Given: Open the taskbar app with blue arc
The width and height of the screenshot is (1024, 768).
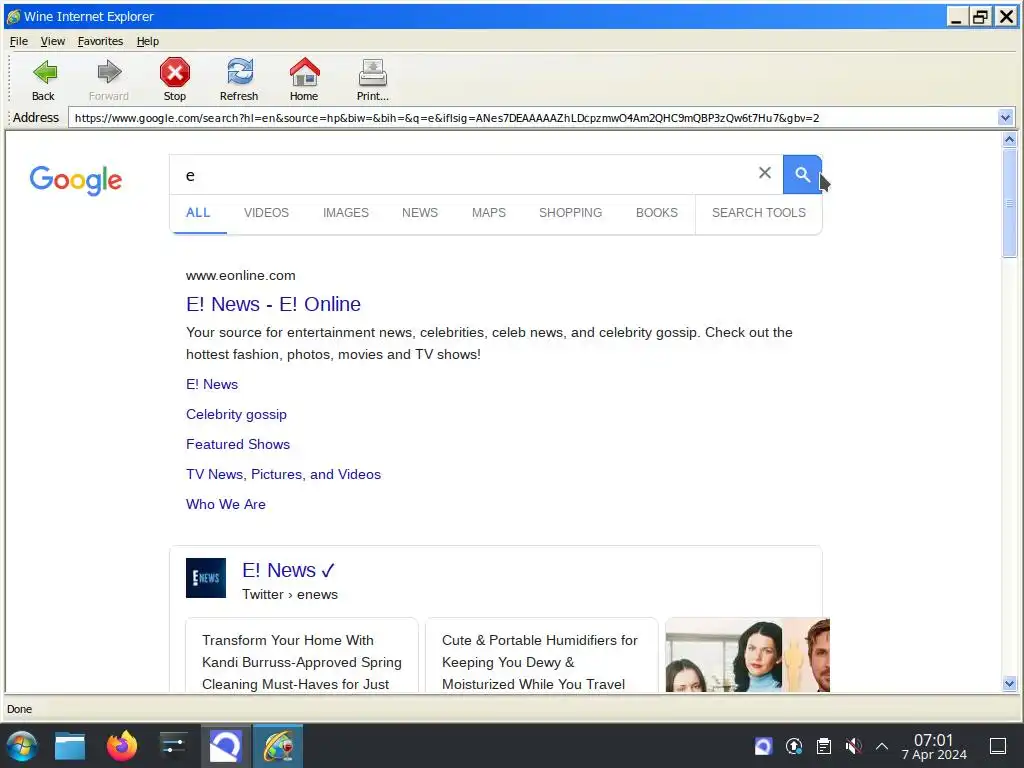Looking at the screenshot, I should tap(225, 746).
